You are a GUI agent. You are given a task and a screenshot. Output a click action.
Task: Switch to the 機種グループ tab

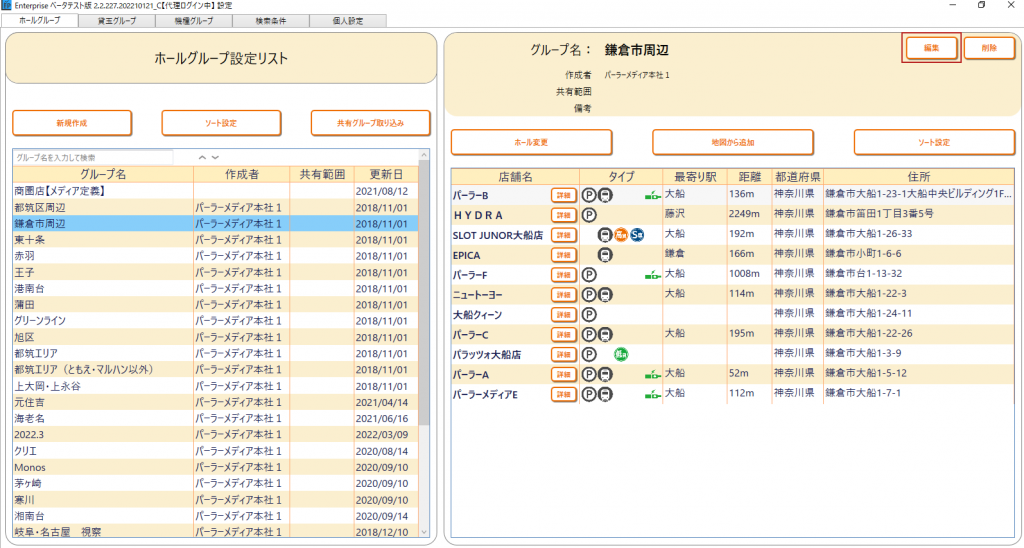(x=194, y=21)
